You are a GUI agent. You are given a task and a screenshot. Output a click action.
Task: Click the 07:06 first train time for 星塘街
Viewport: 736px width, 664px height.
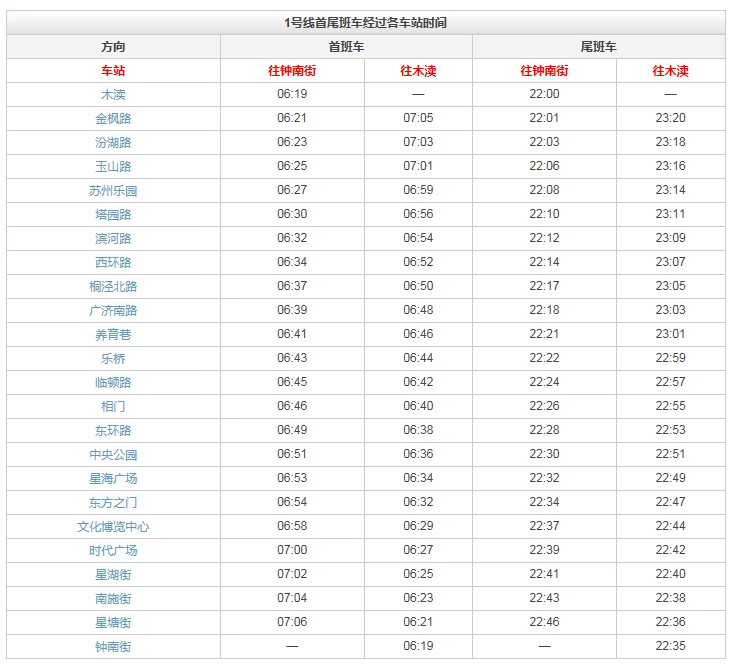[x=292, y=623]
